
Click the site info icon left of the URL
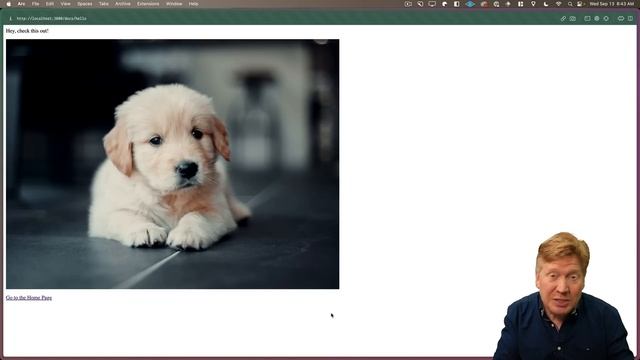click(11, 18)
